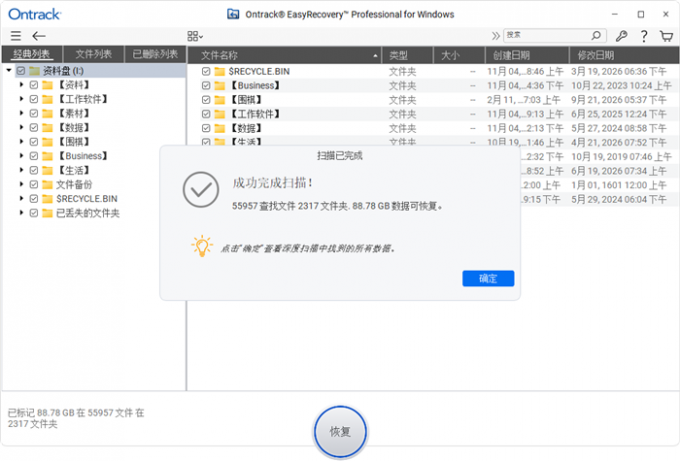Select $RECYCLE.BIN folder in tree
Image resolution: width=680 pixels, height=461 pixels.
click(x=87, y=199)
